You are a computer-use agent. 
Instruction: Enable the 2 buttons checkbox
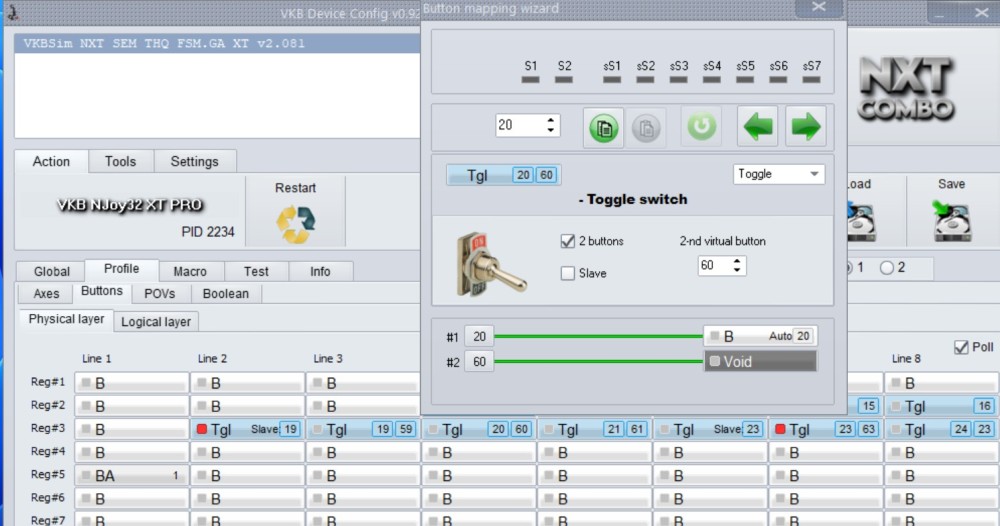point(568,241)
